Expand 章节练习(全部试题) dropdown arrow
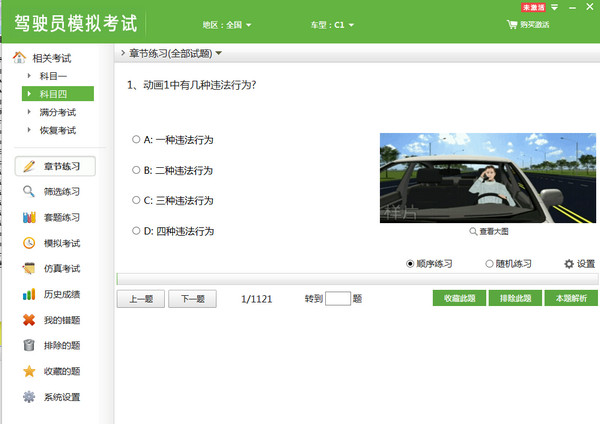The height and width of the screenshot is (424, 600). (218, 53)
